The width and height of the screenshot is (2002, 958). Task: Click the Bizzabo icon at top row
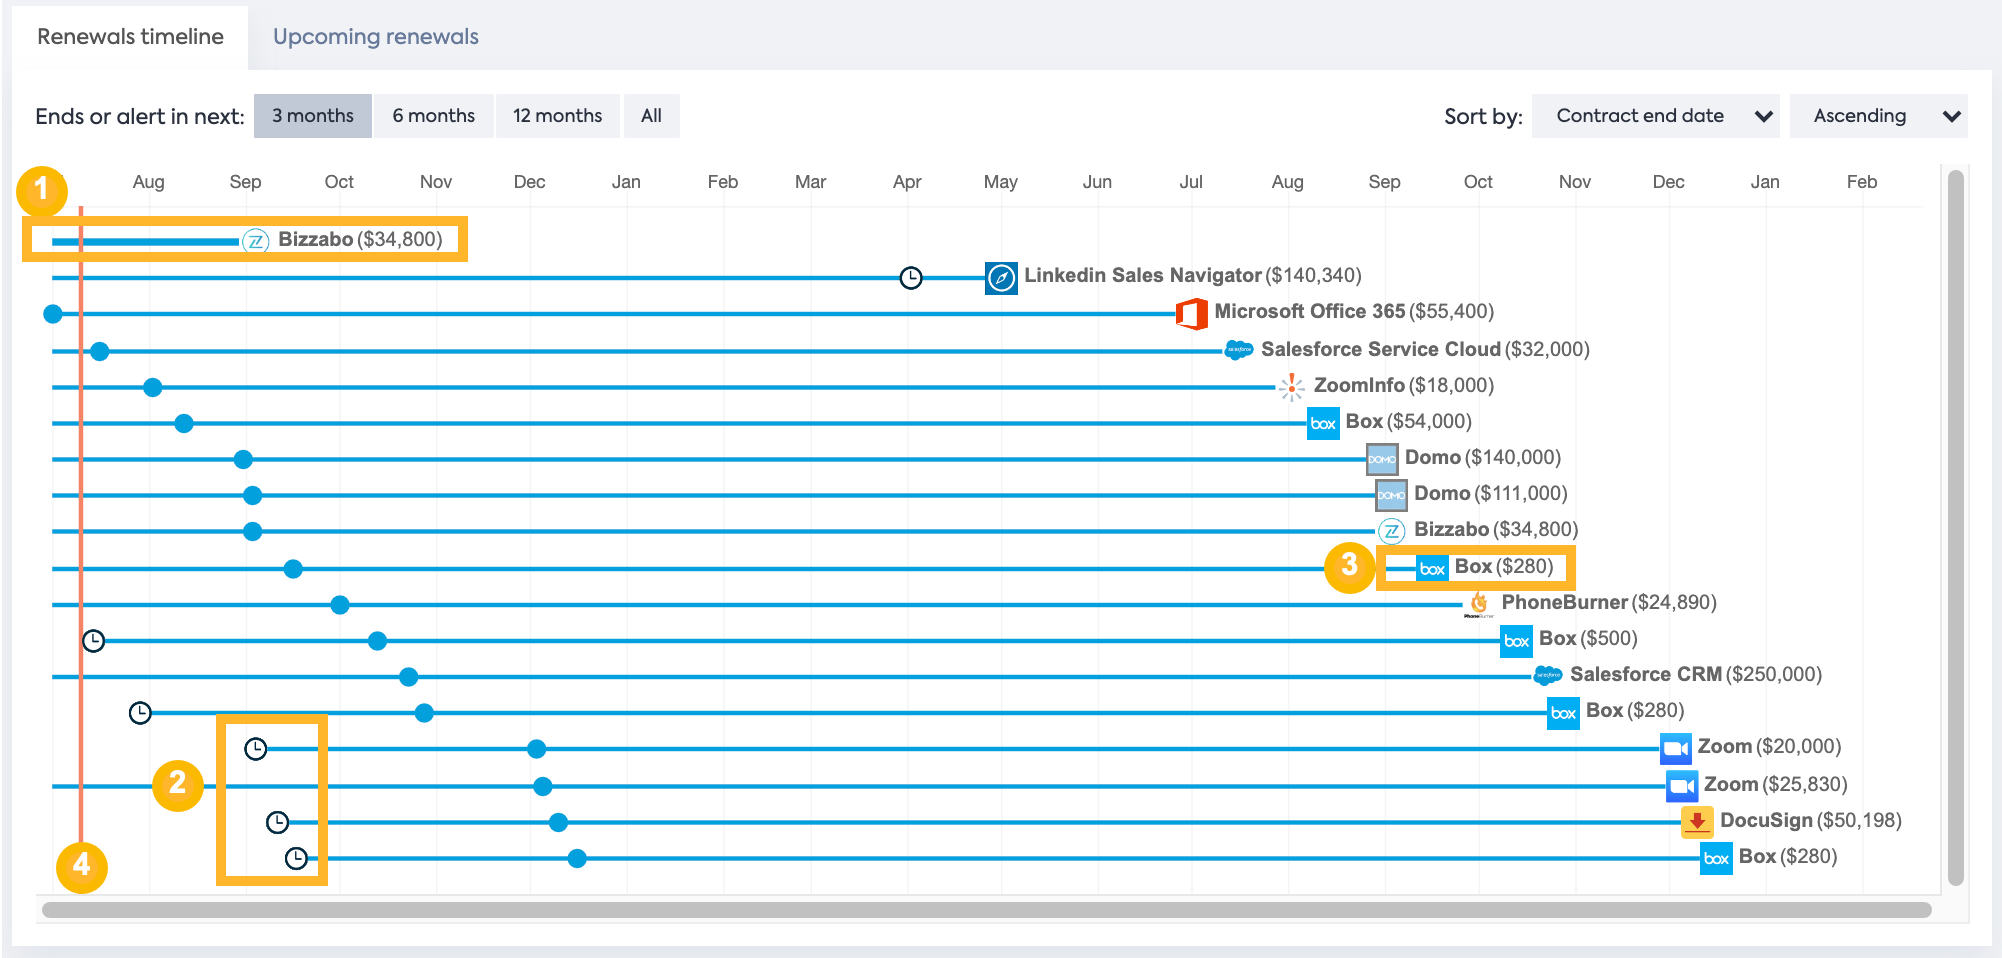[x=256, y=241]
